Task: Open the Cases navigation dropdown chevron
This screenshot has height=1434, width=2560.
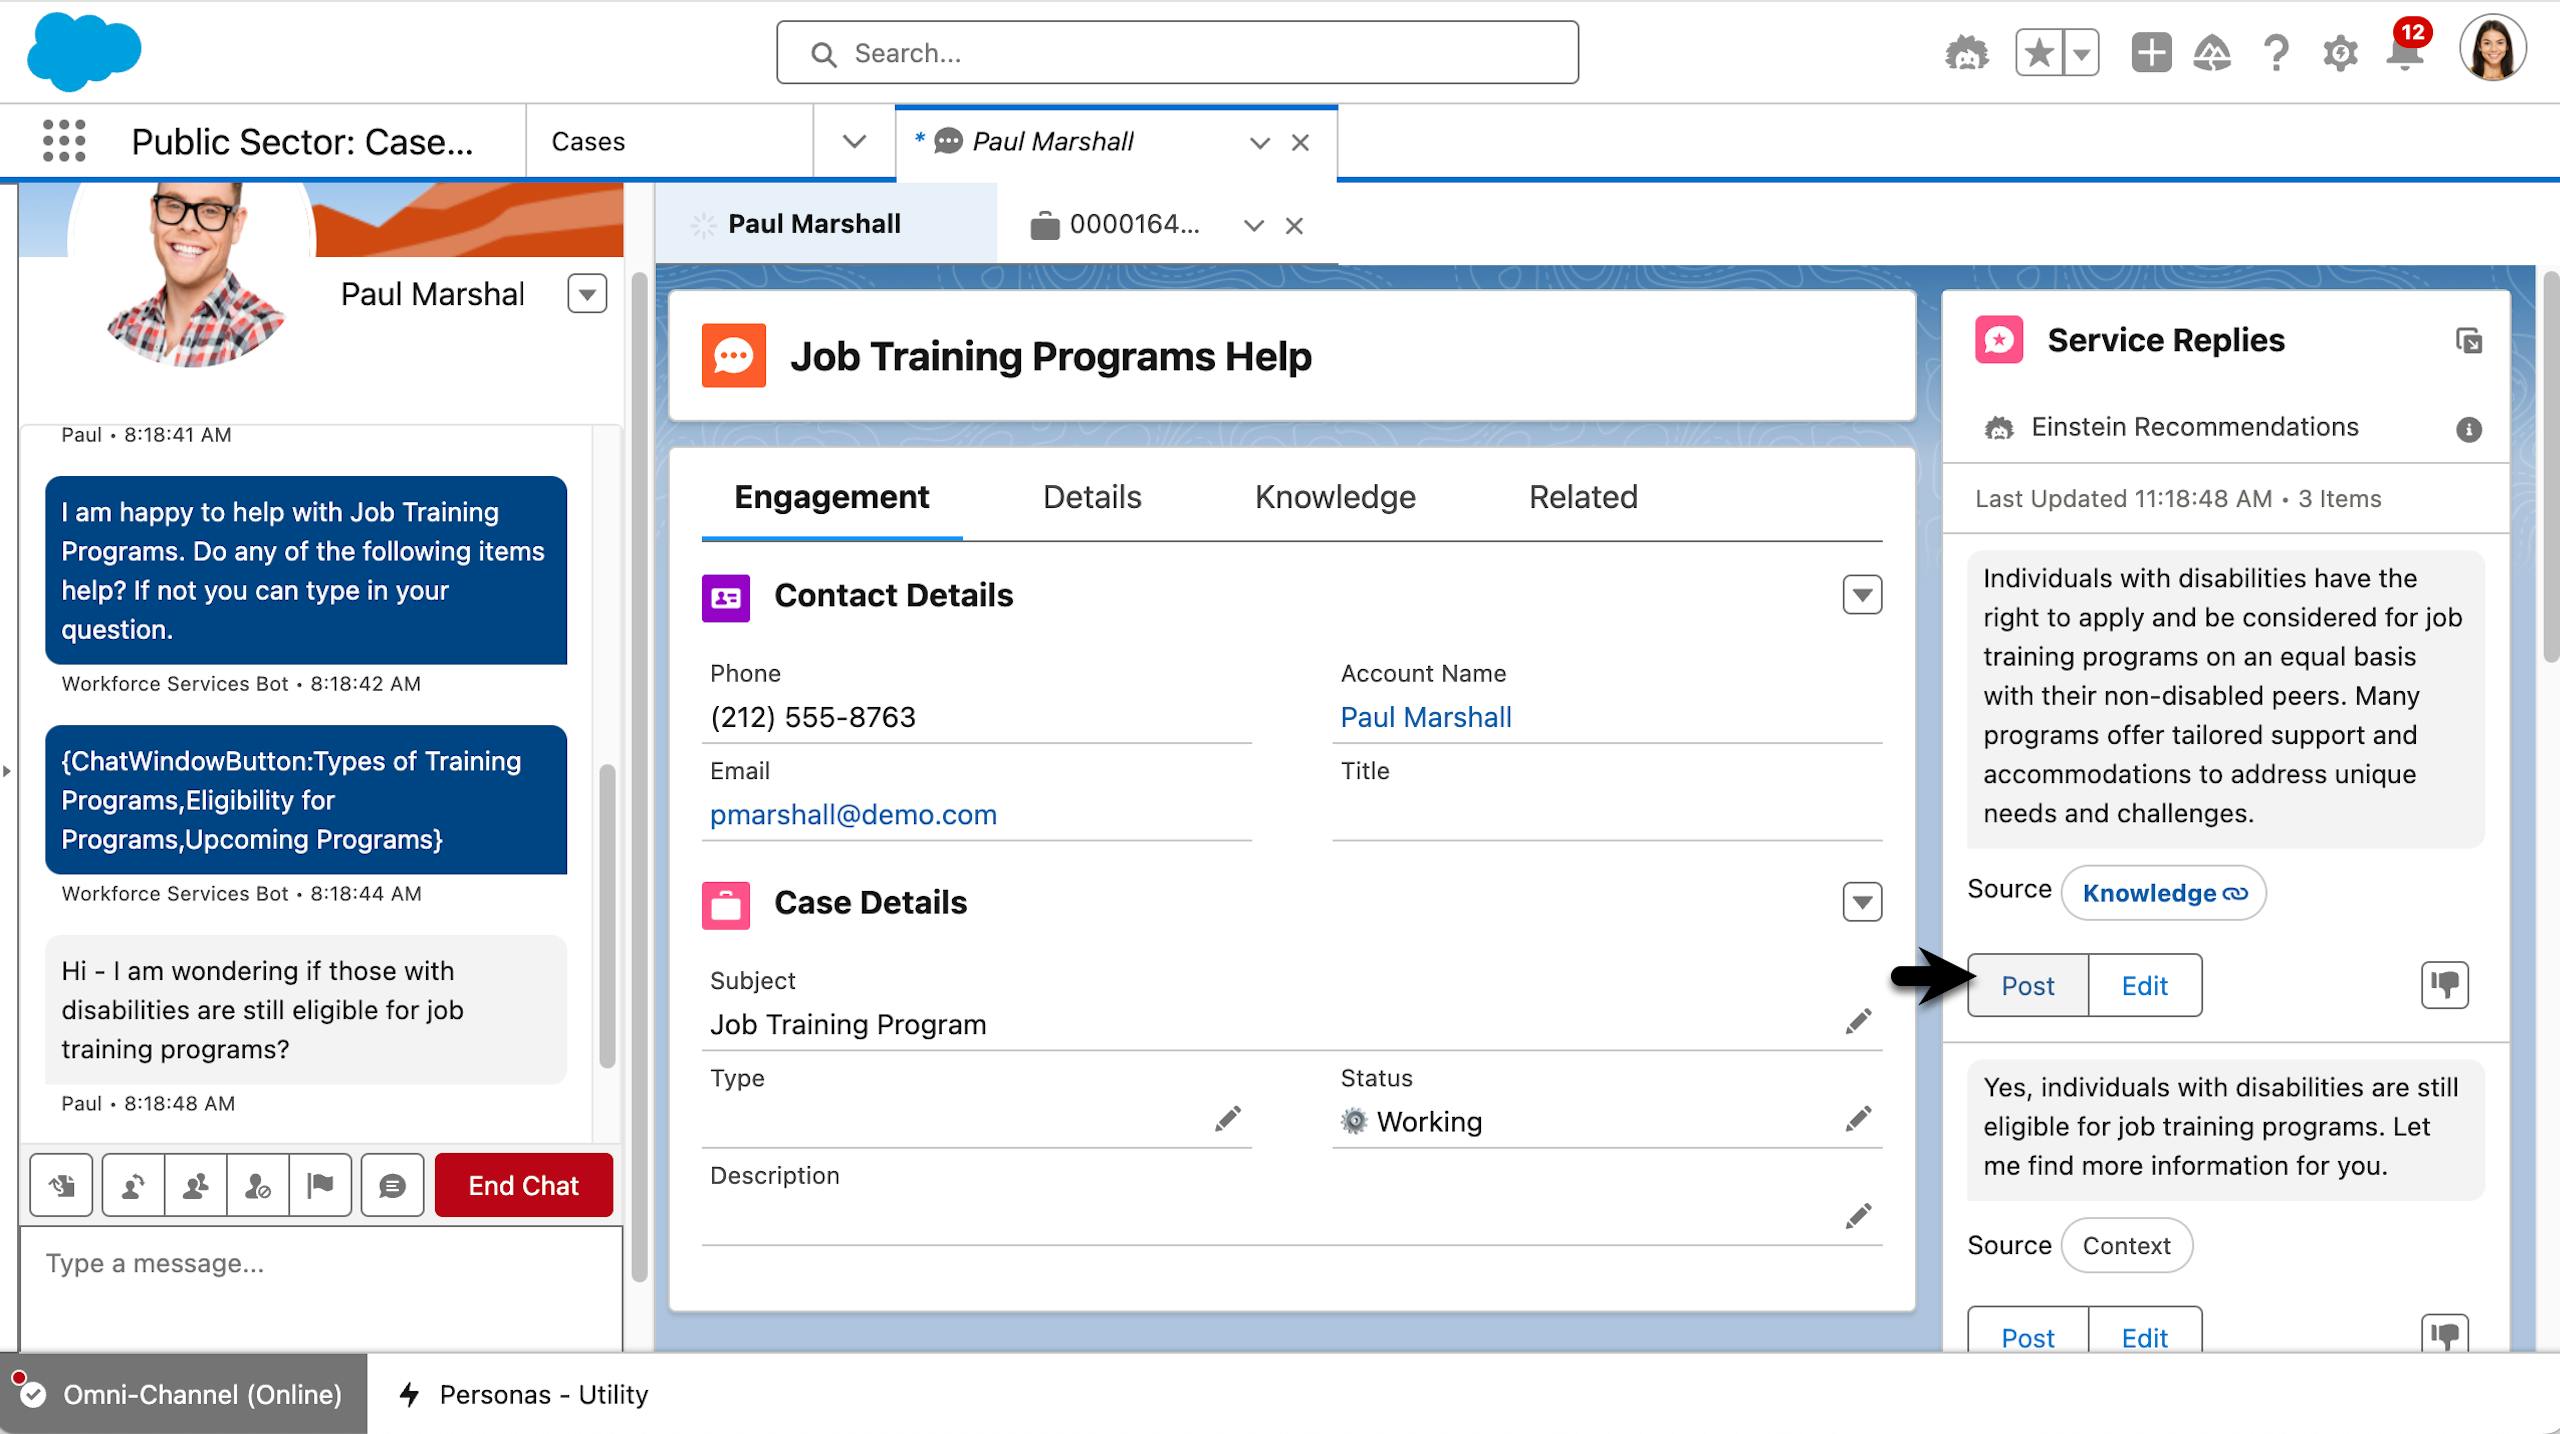Action: 853,141
